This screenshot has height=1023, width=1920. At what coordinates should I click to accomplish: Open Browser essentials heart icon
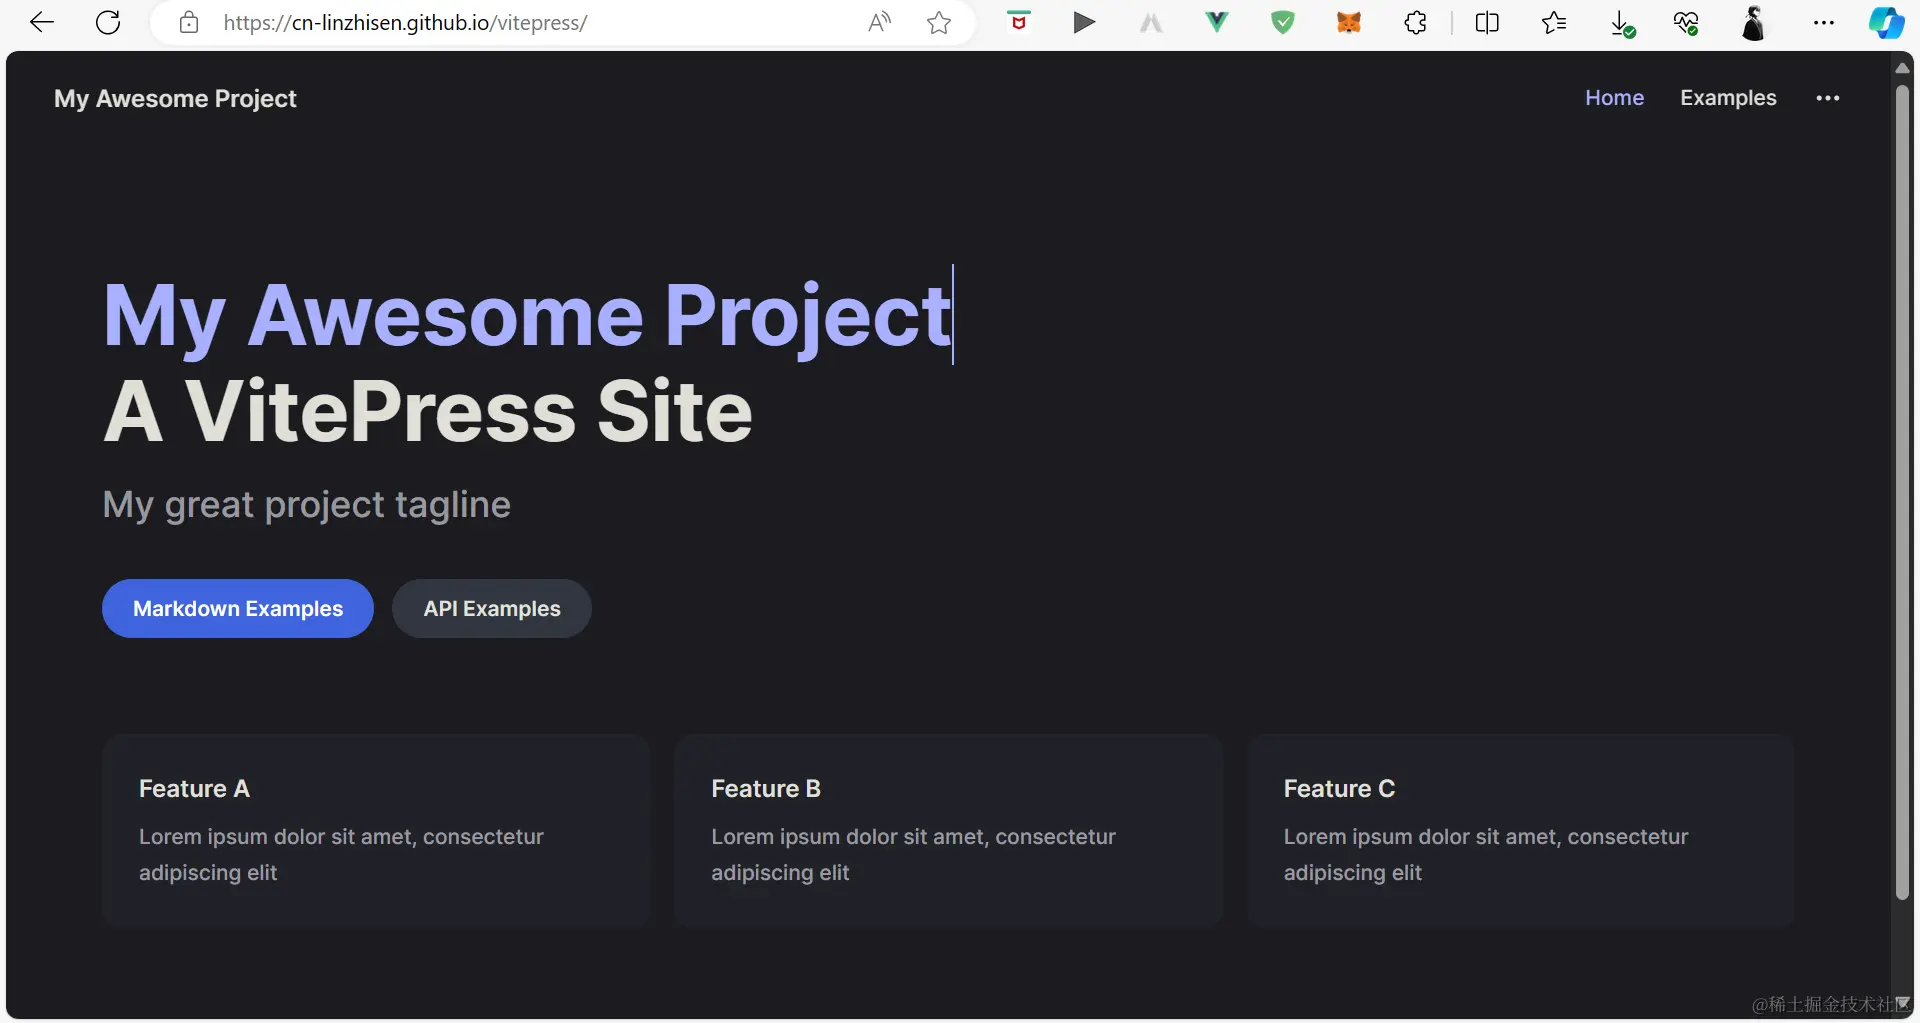(x=1687, y=23)
